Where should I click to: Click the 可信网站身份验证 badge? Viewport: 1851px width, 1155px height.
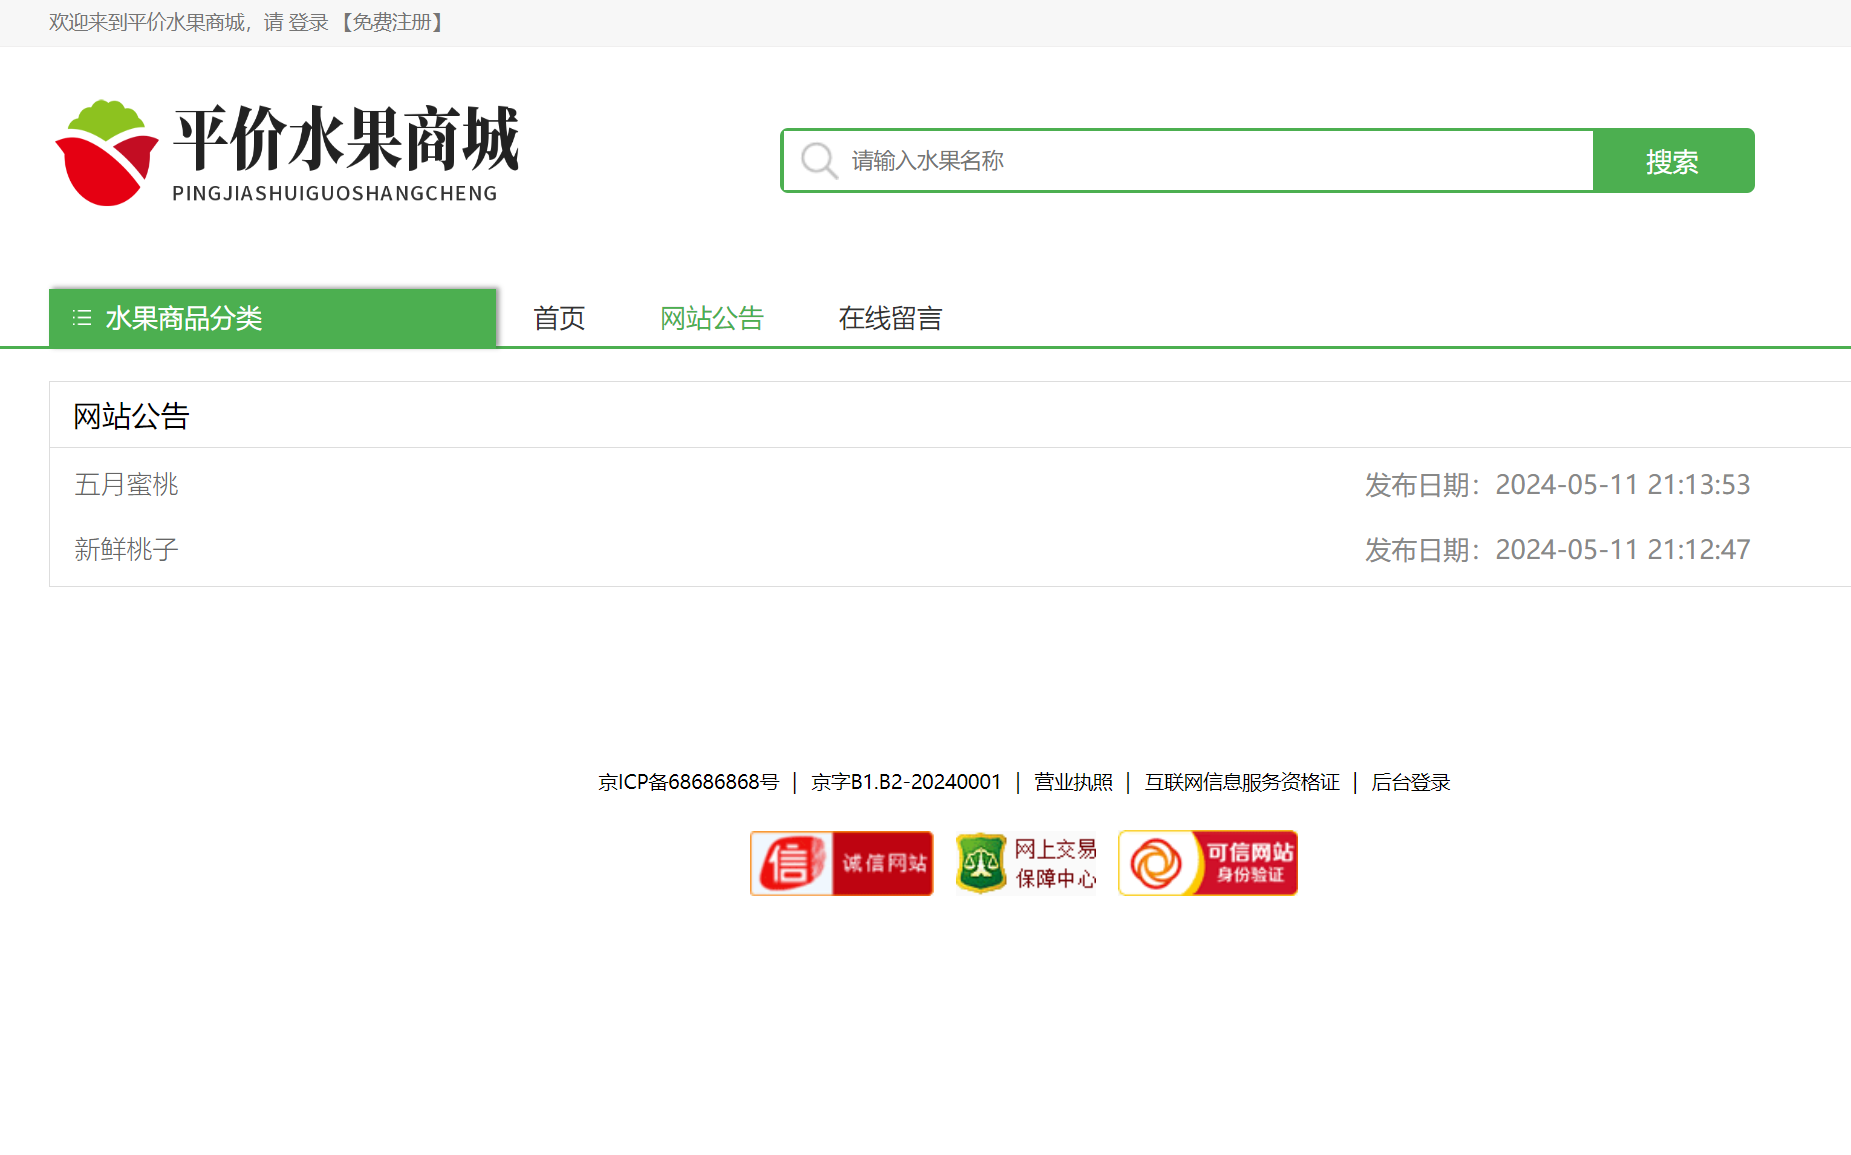(x=1207, y=862)
